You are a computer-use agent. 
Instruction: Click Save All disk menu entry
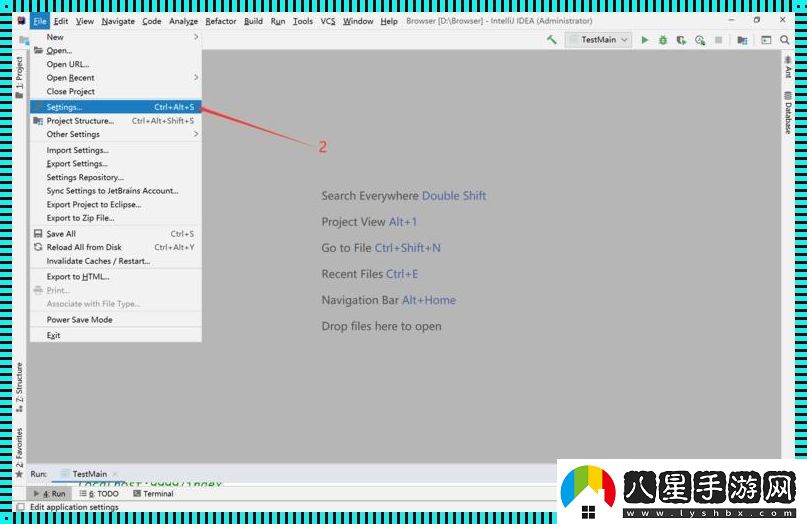(x=115, y=234)
